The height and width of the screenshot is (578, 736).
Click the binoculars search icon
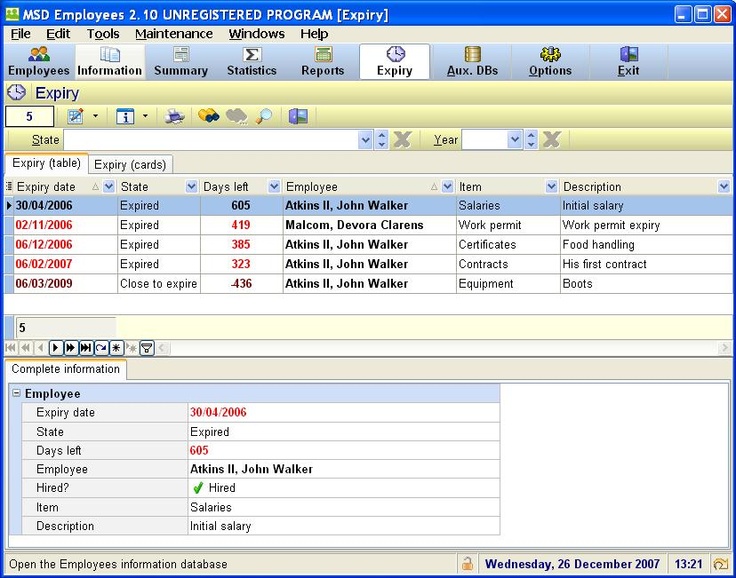pyautogui.click(x=208, y=116)
